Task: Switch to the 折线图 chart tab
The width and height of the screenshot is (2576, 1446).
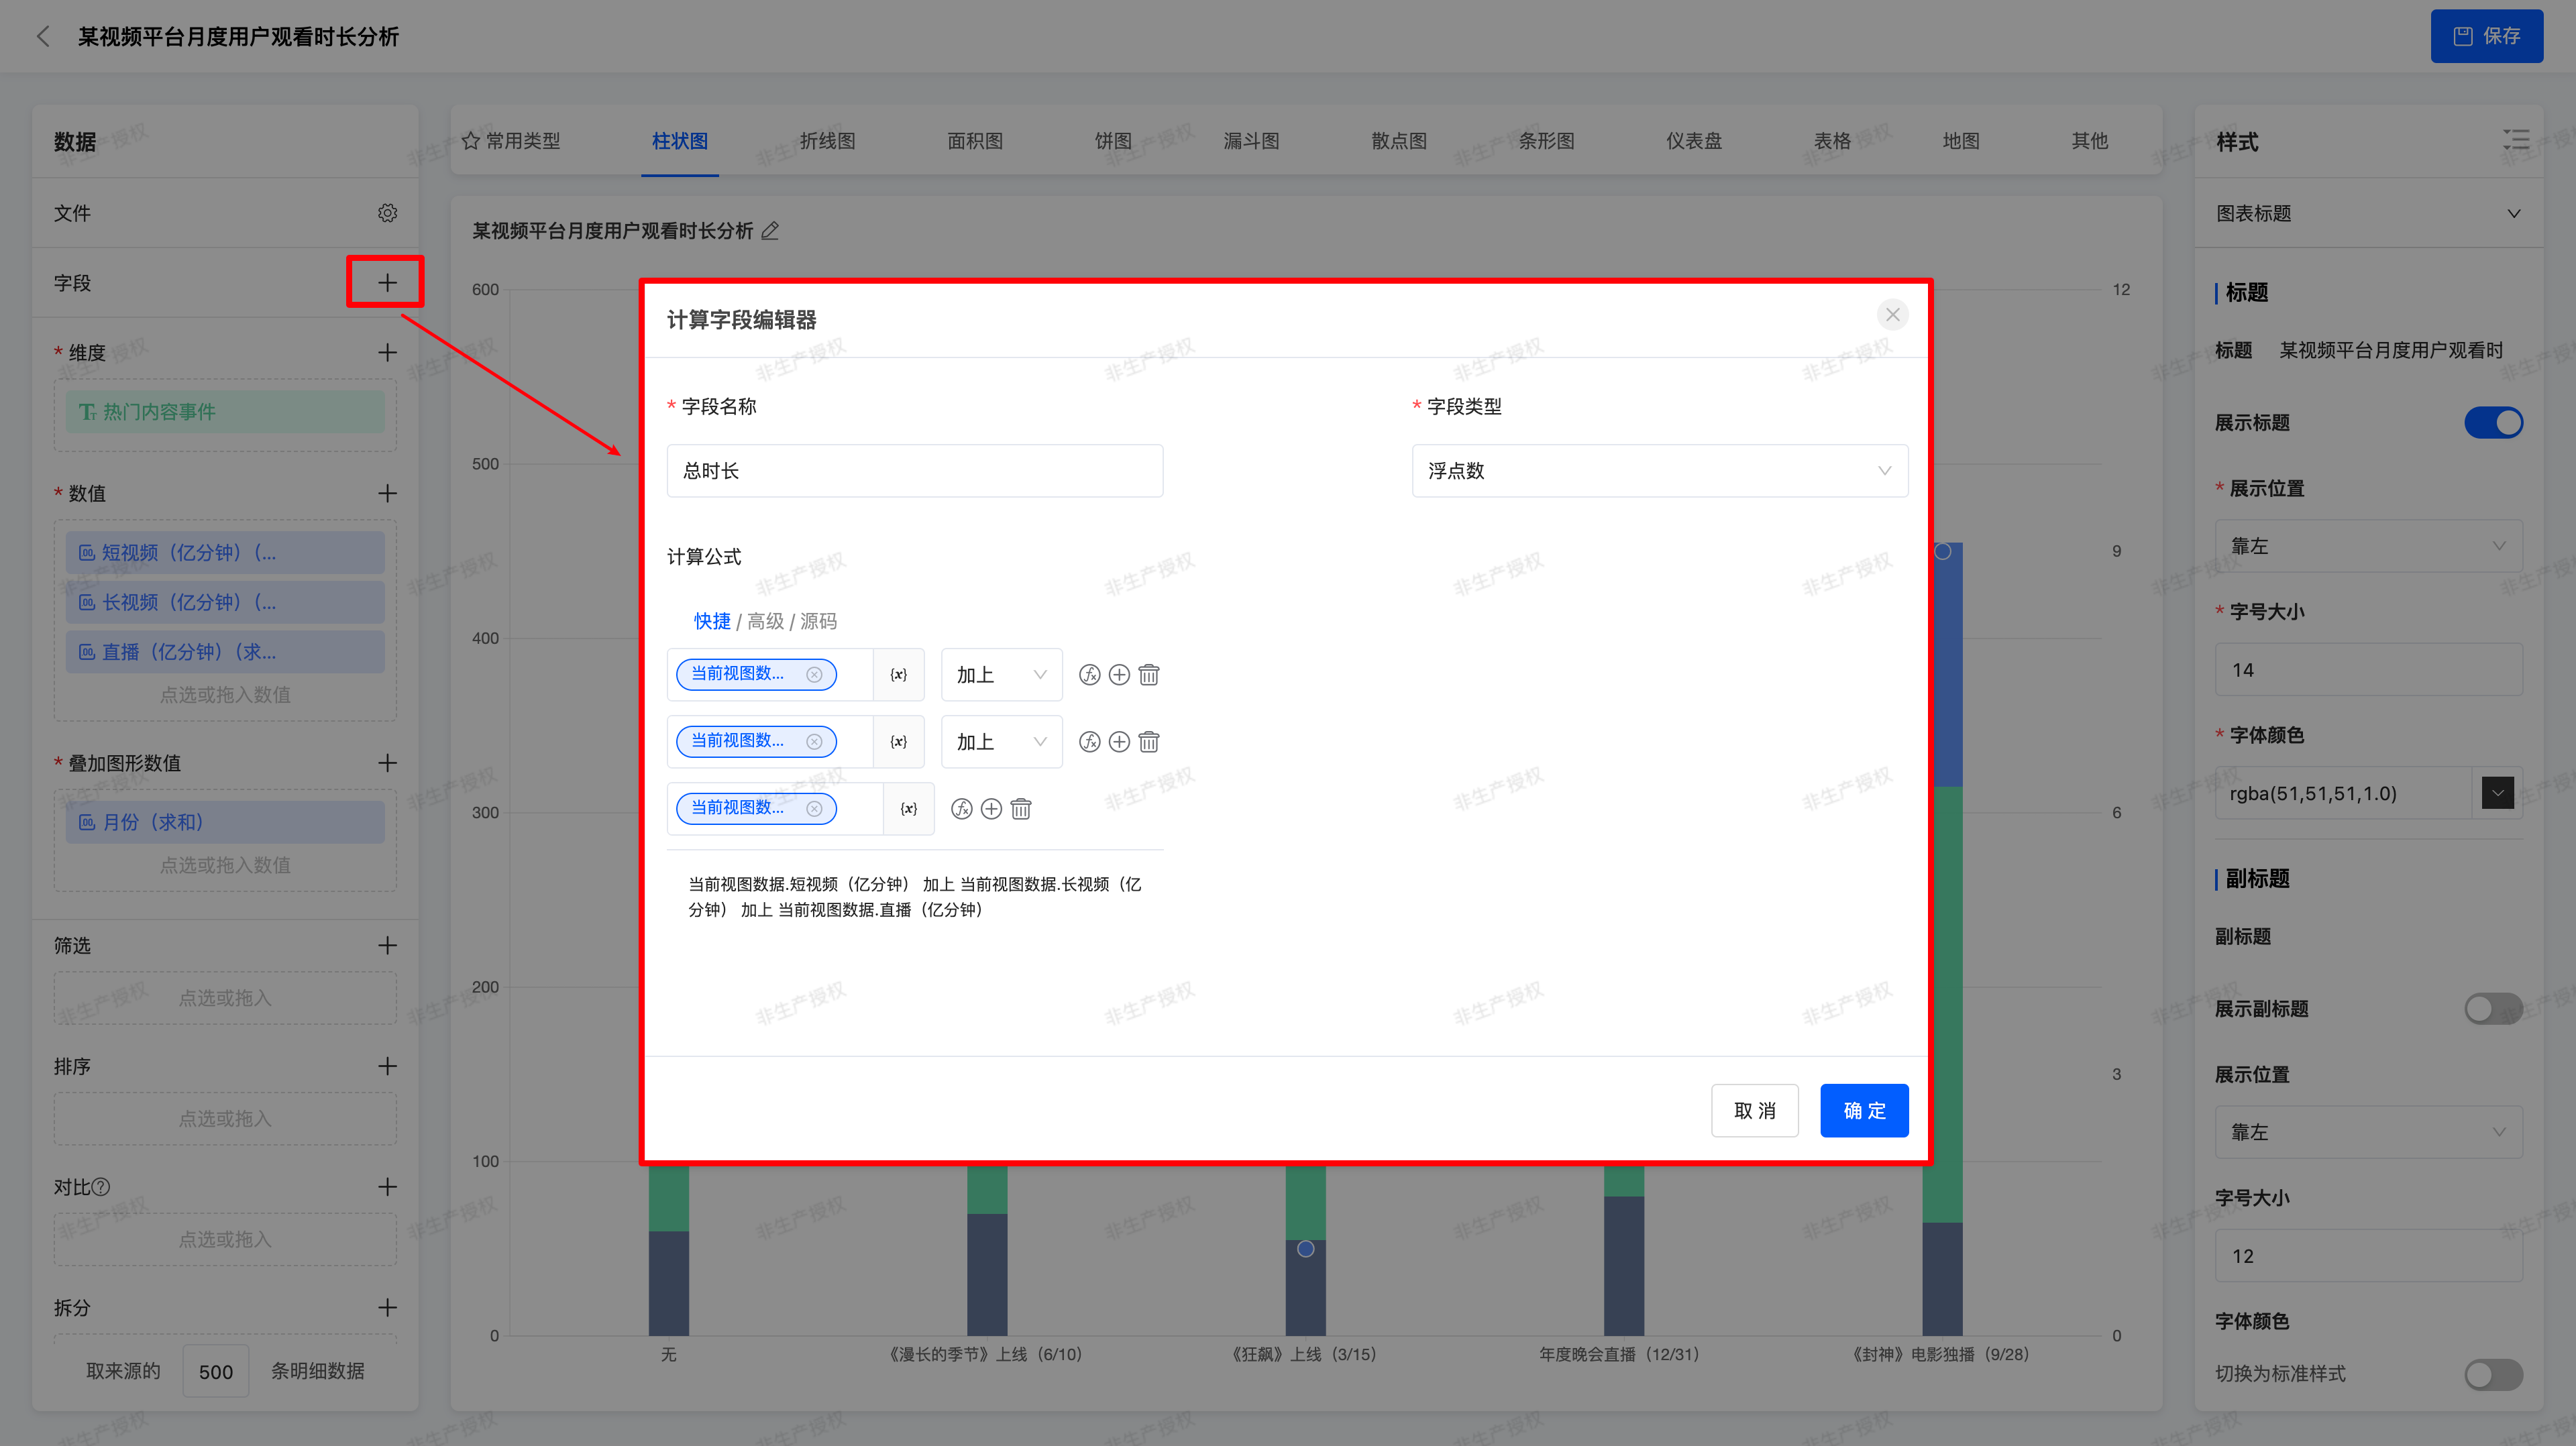Action: [827, 141]
